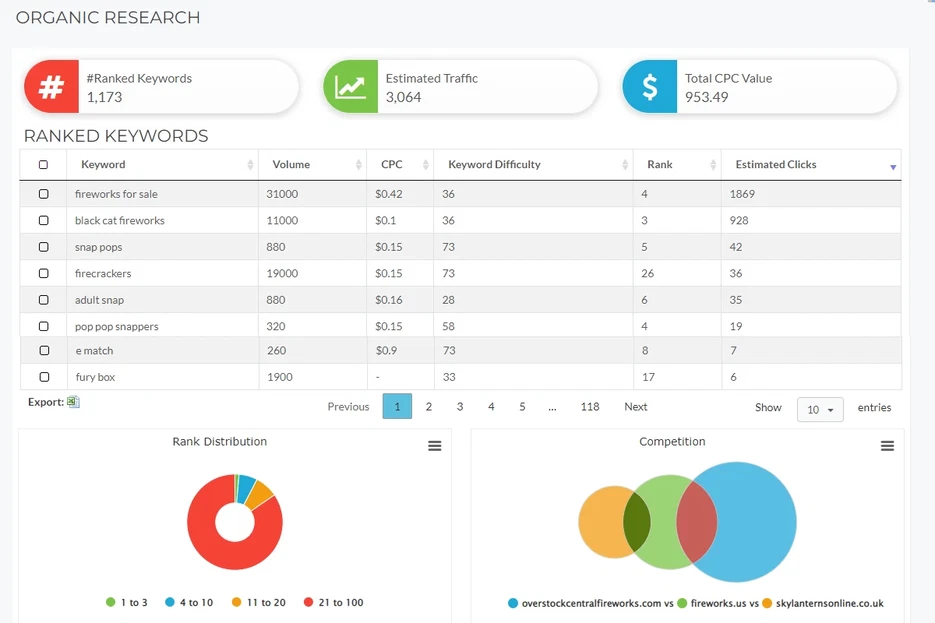Image resolution: width=935 pixels, height=623 pixels.
Task: Click the green Estimated Traffic chart icon
Action: (x=350, y=87)
